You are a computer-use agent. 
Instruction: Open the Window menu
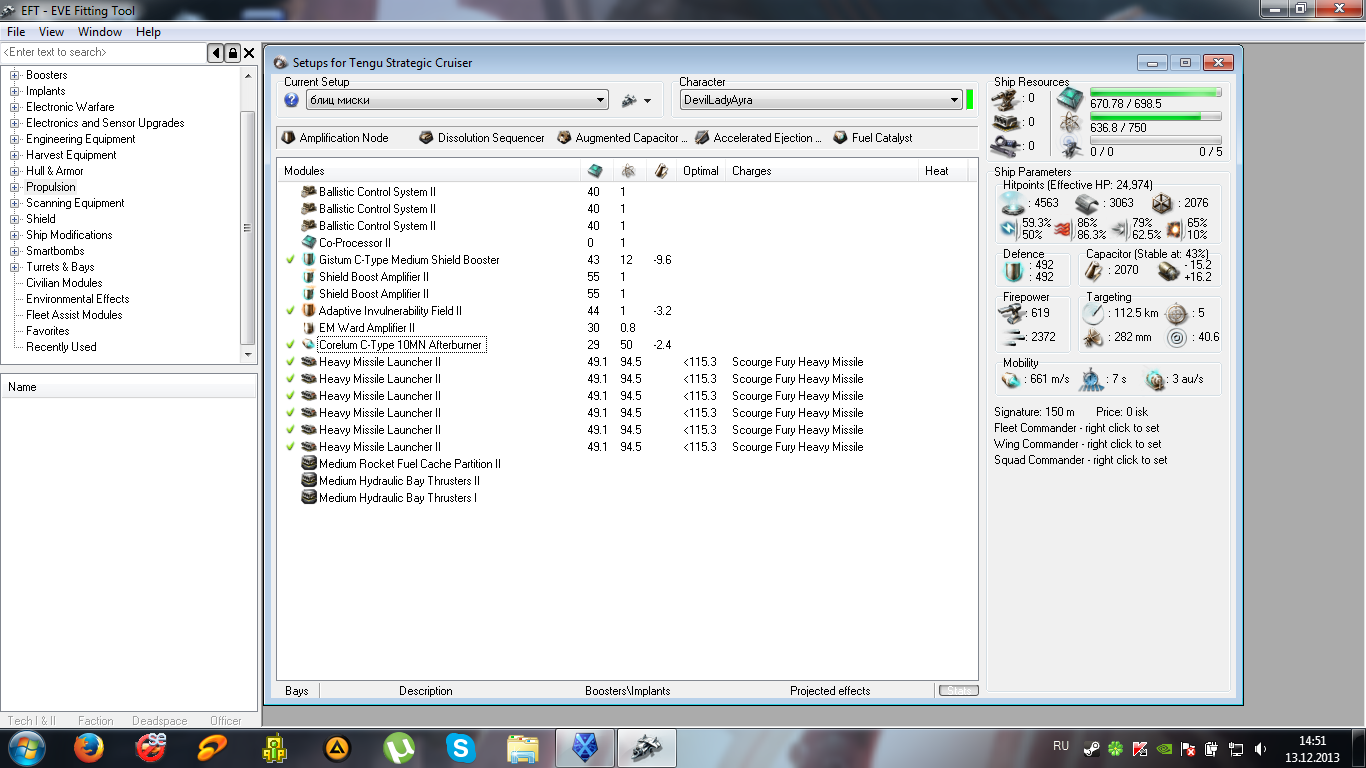(x=100, y=32)
